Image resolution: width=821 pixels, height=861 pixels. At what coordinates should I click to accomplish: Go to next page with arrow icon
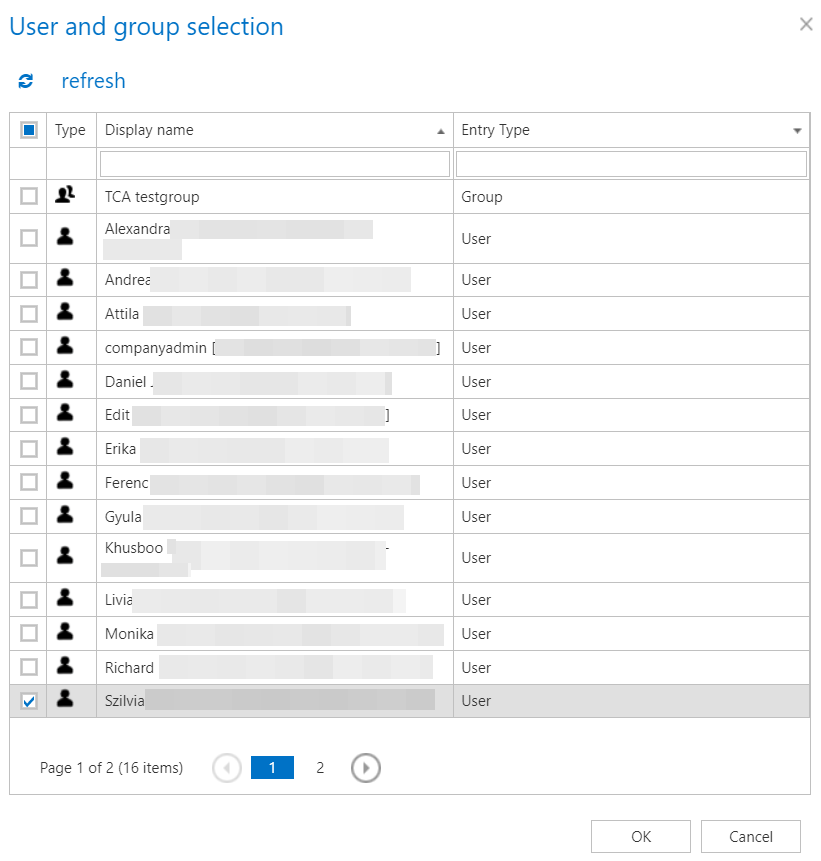coord(366,768)
